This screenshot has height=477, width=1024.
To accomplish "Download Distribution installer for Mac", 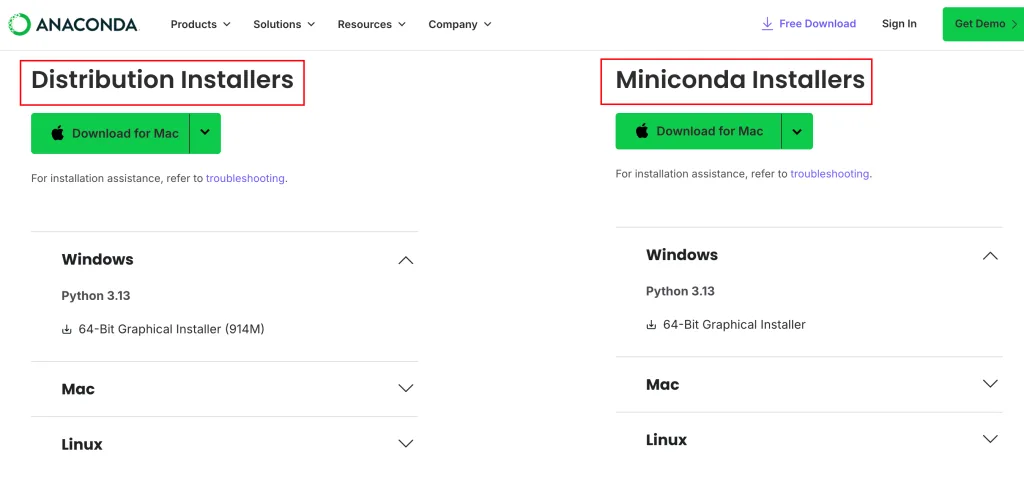I will 110,133.
